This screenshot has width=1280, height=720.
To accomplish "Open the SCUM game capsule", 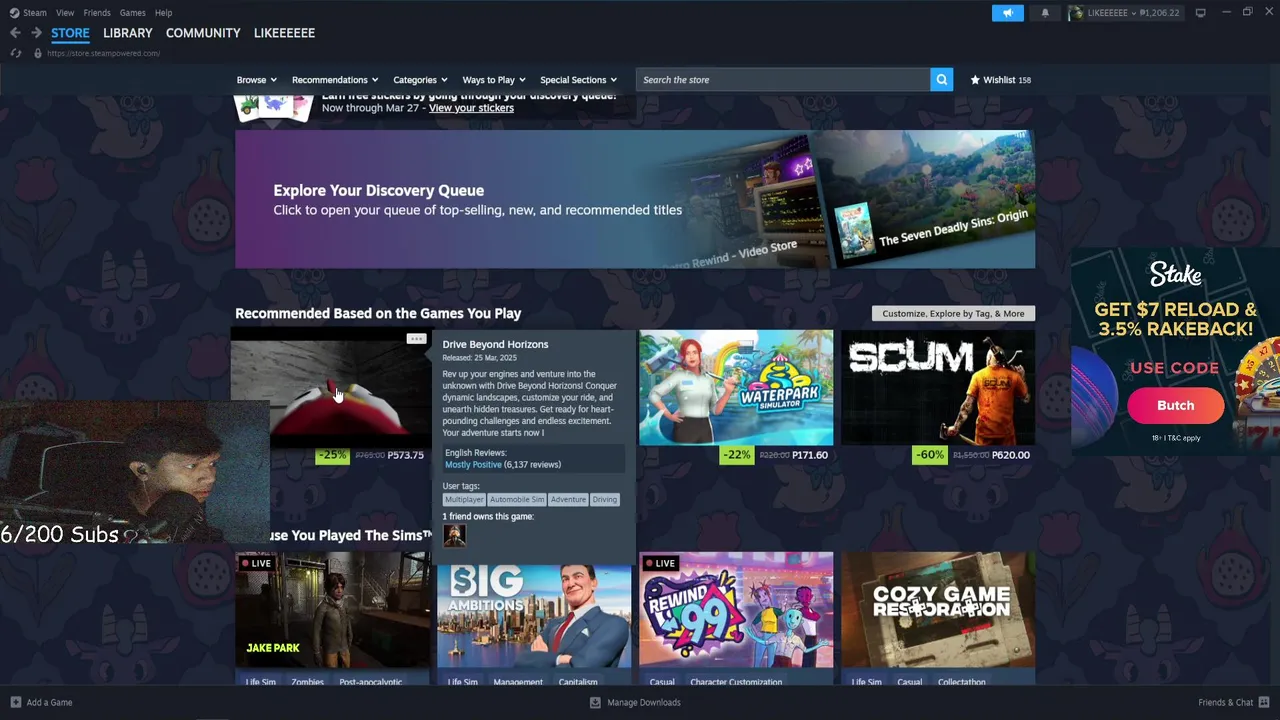I will coord(938,387).
